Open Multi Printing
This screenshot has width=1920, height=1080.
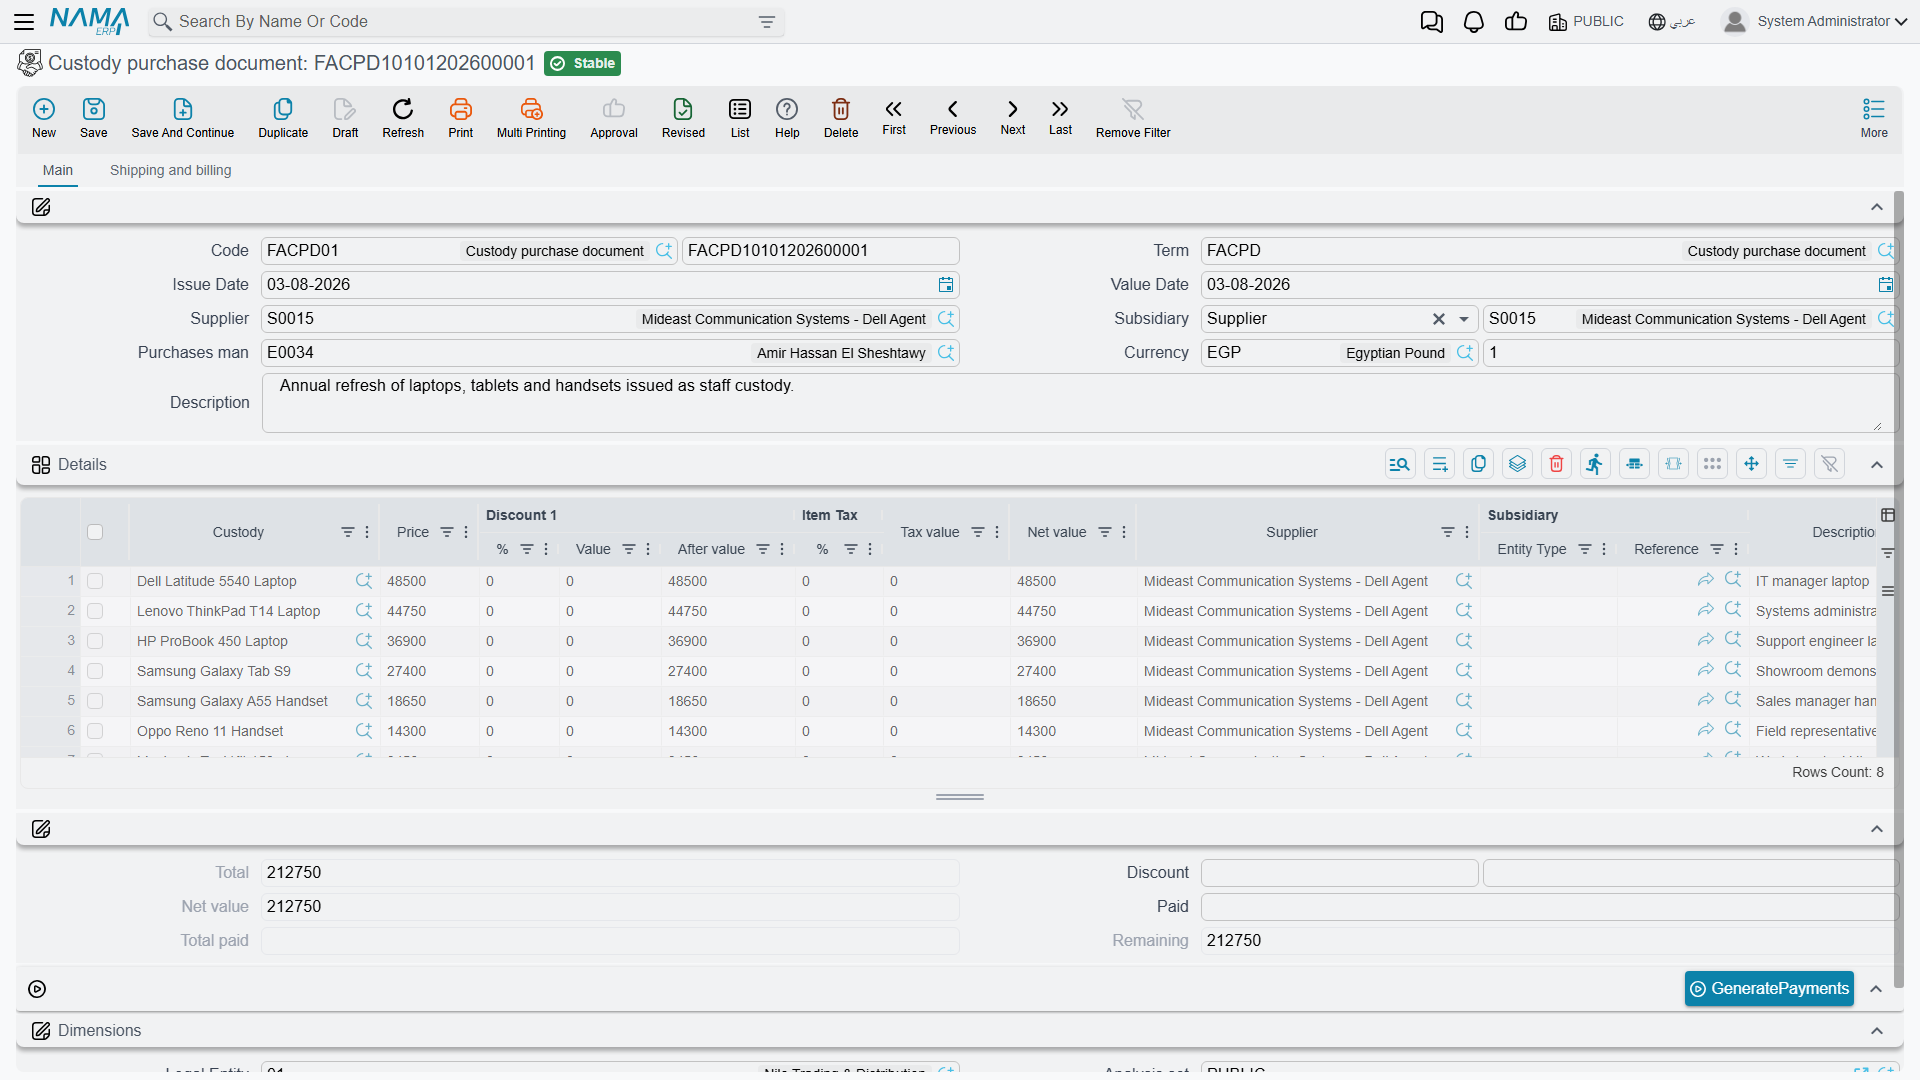click(x=531, y=118)
